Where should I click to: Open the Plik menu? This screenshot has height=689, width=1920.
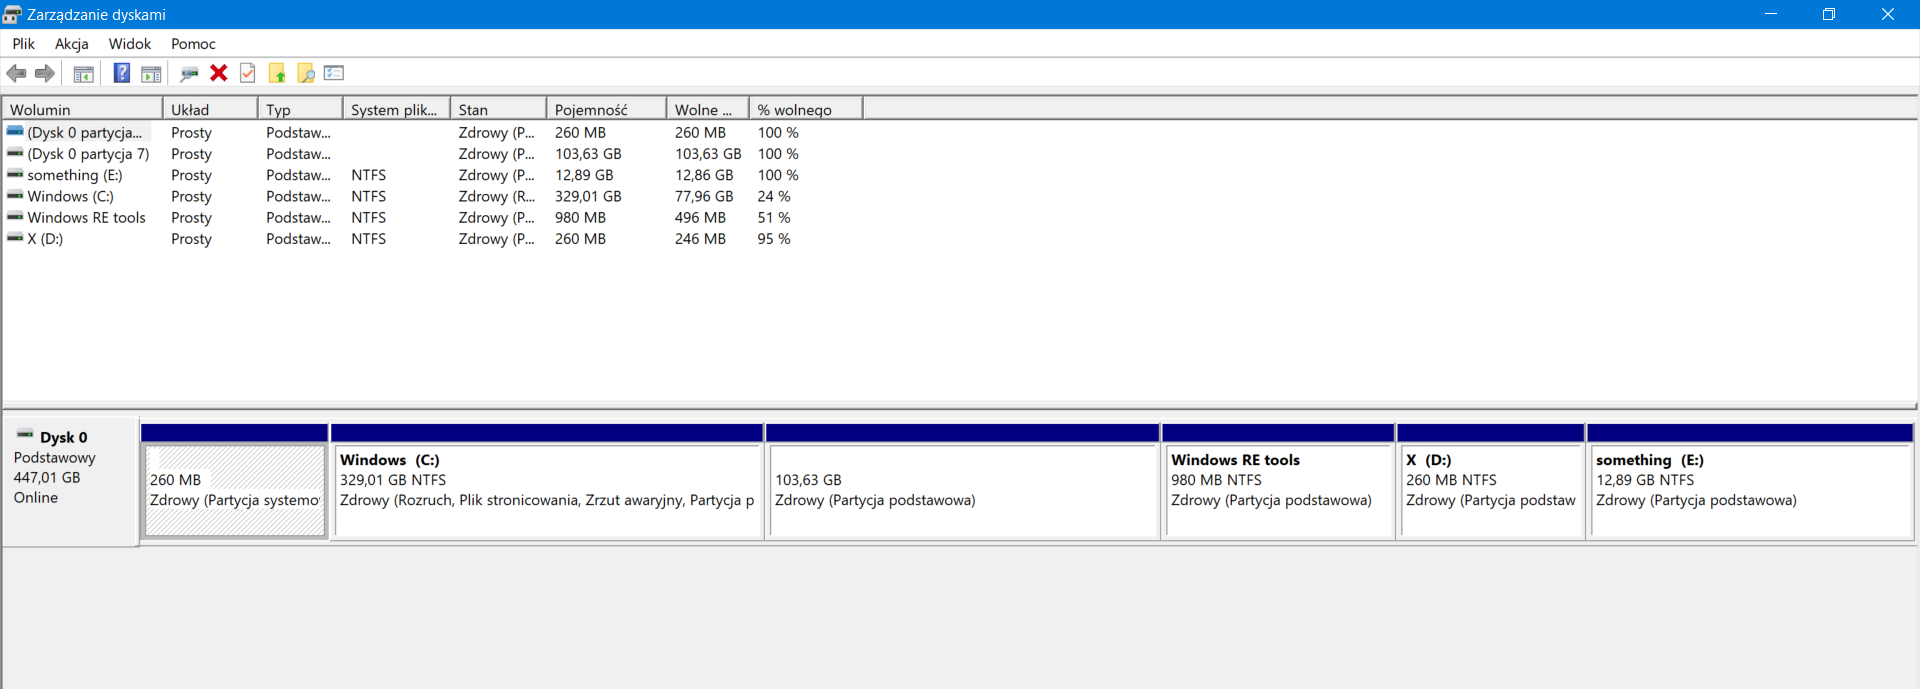coord(23,44)
